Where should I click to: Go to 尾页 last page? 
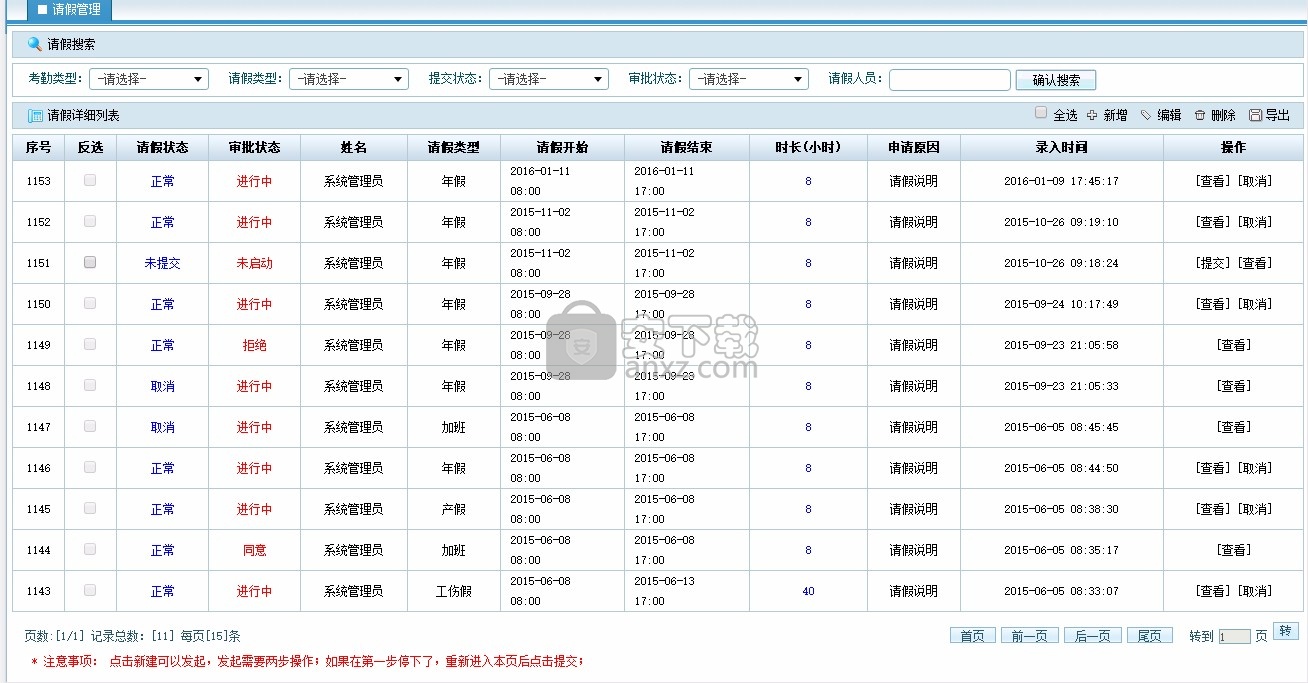(1150, 636)
